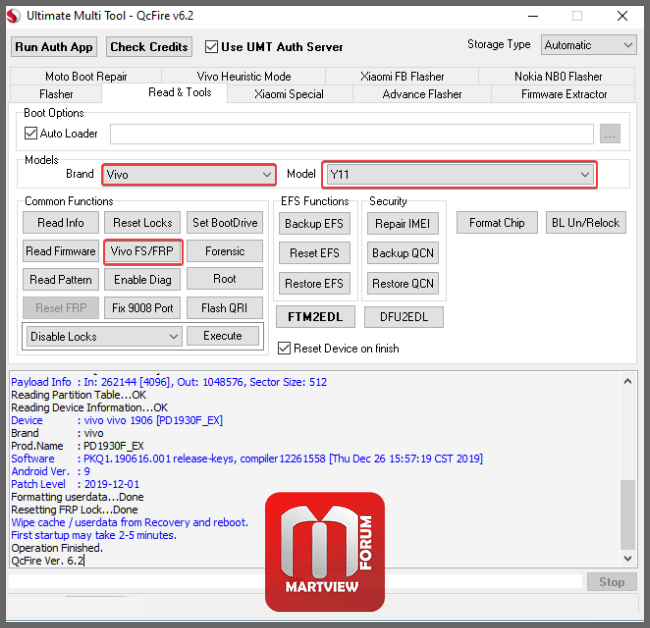Close the QcFire window
The image size is (650, 628).
click(x=622, y=16)
